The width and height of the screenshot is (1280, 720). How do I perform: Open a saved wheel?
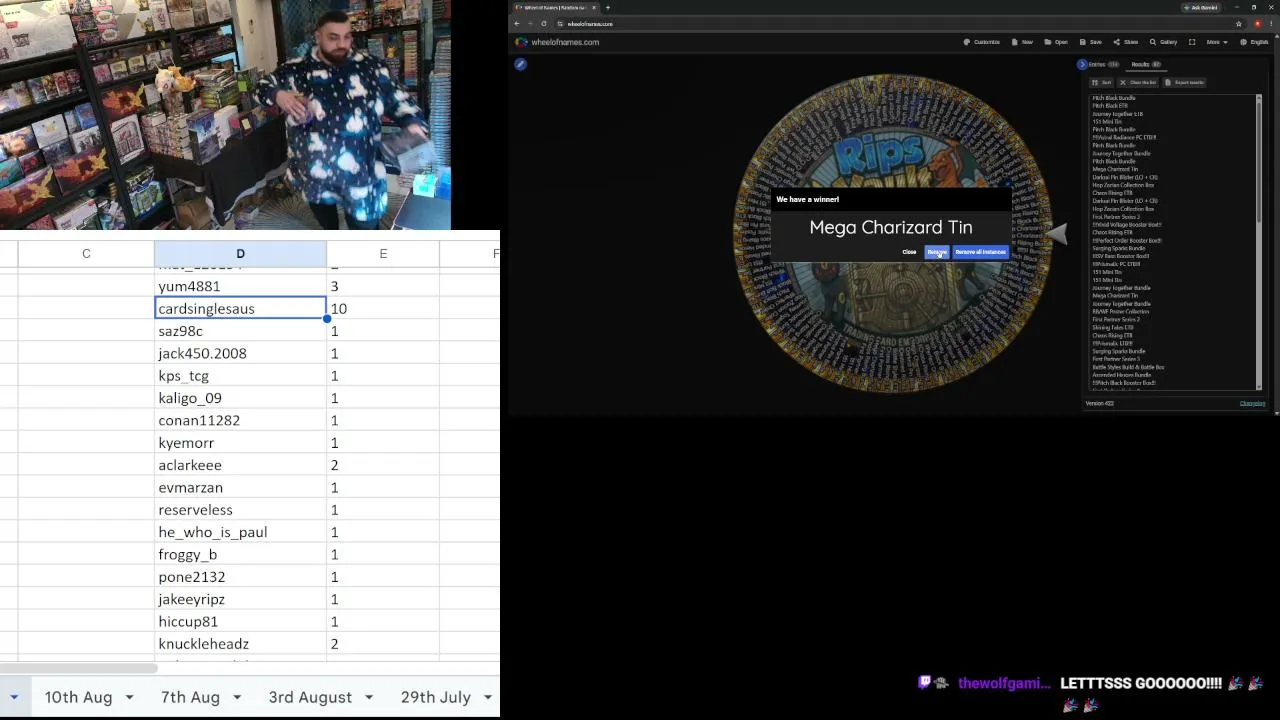coord(1056,42)
